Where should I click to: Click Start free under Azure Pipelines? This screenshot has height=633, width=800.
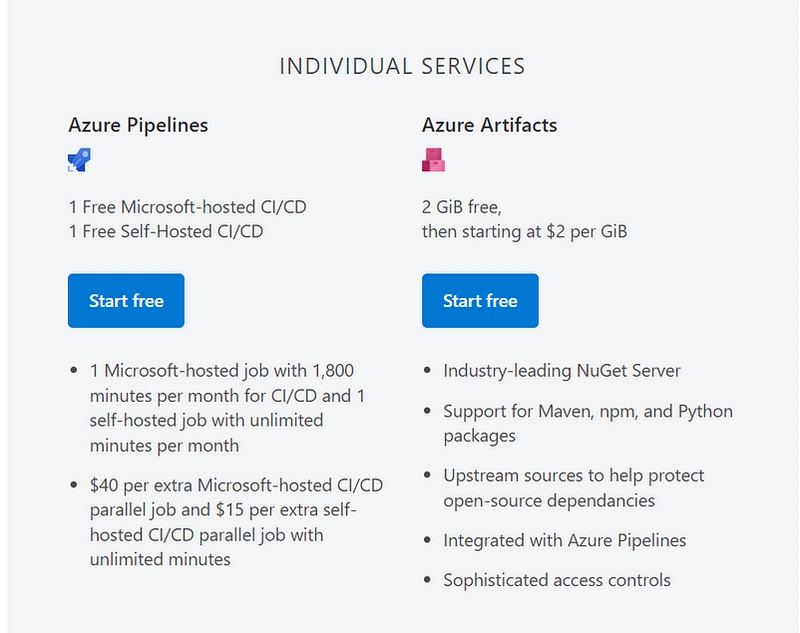pyautogui.click(x=126, y=300)
